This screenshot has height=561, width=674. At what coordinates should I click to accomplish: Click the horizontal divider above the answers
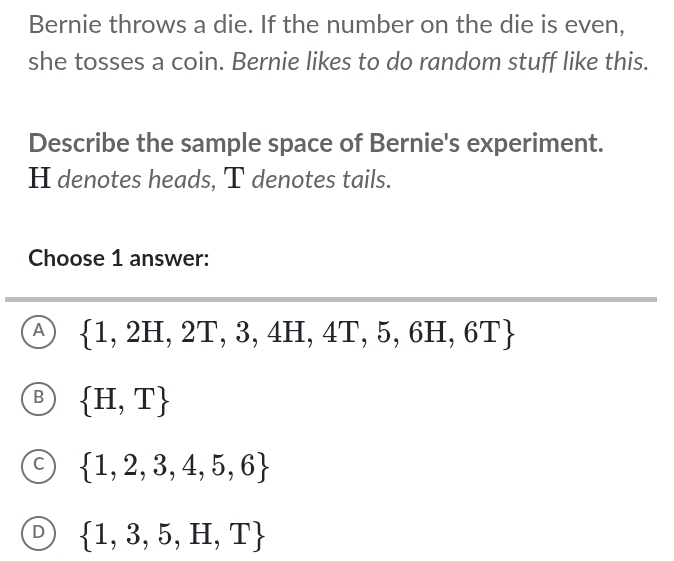[x=330, y=298]
